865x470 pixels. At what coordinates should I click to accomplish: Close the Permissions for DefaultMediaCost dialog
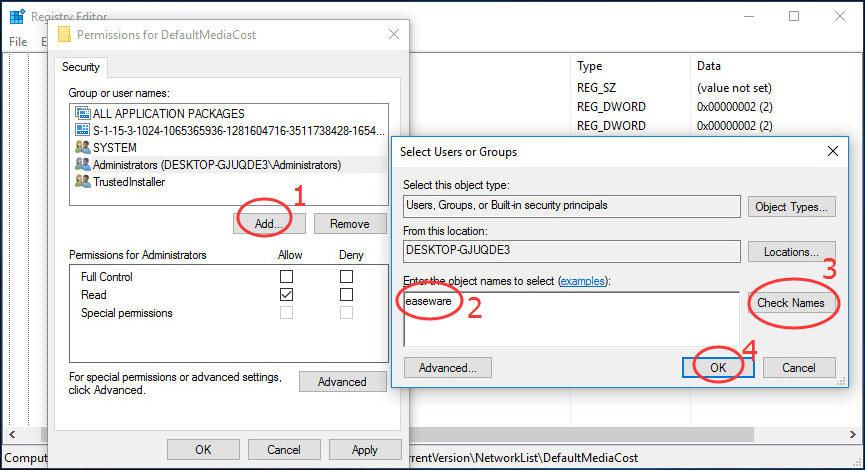394,34
